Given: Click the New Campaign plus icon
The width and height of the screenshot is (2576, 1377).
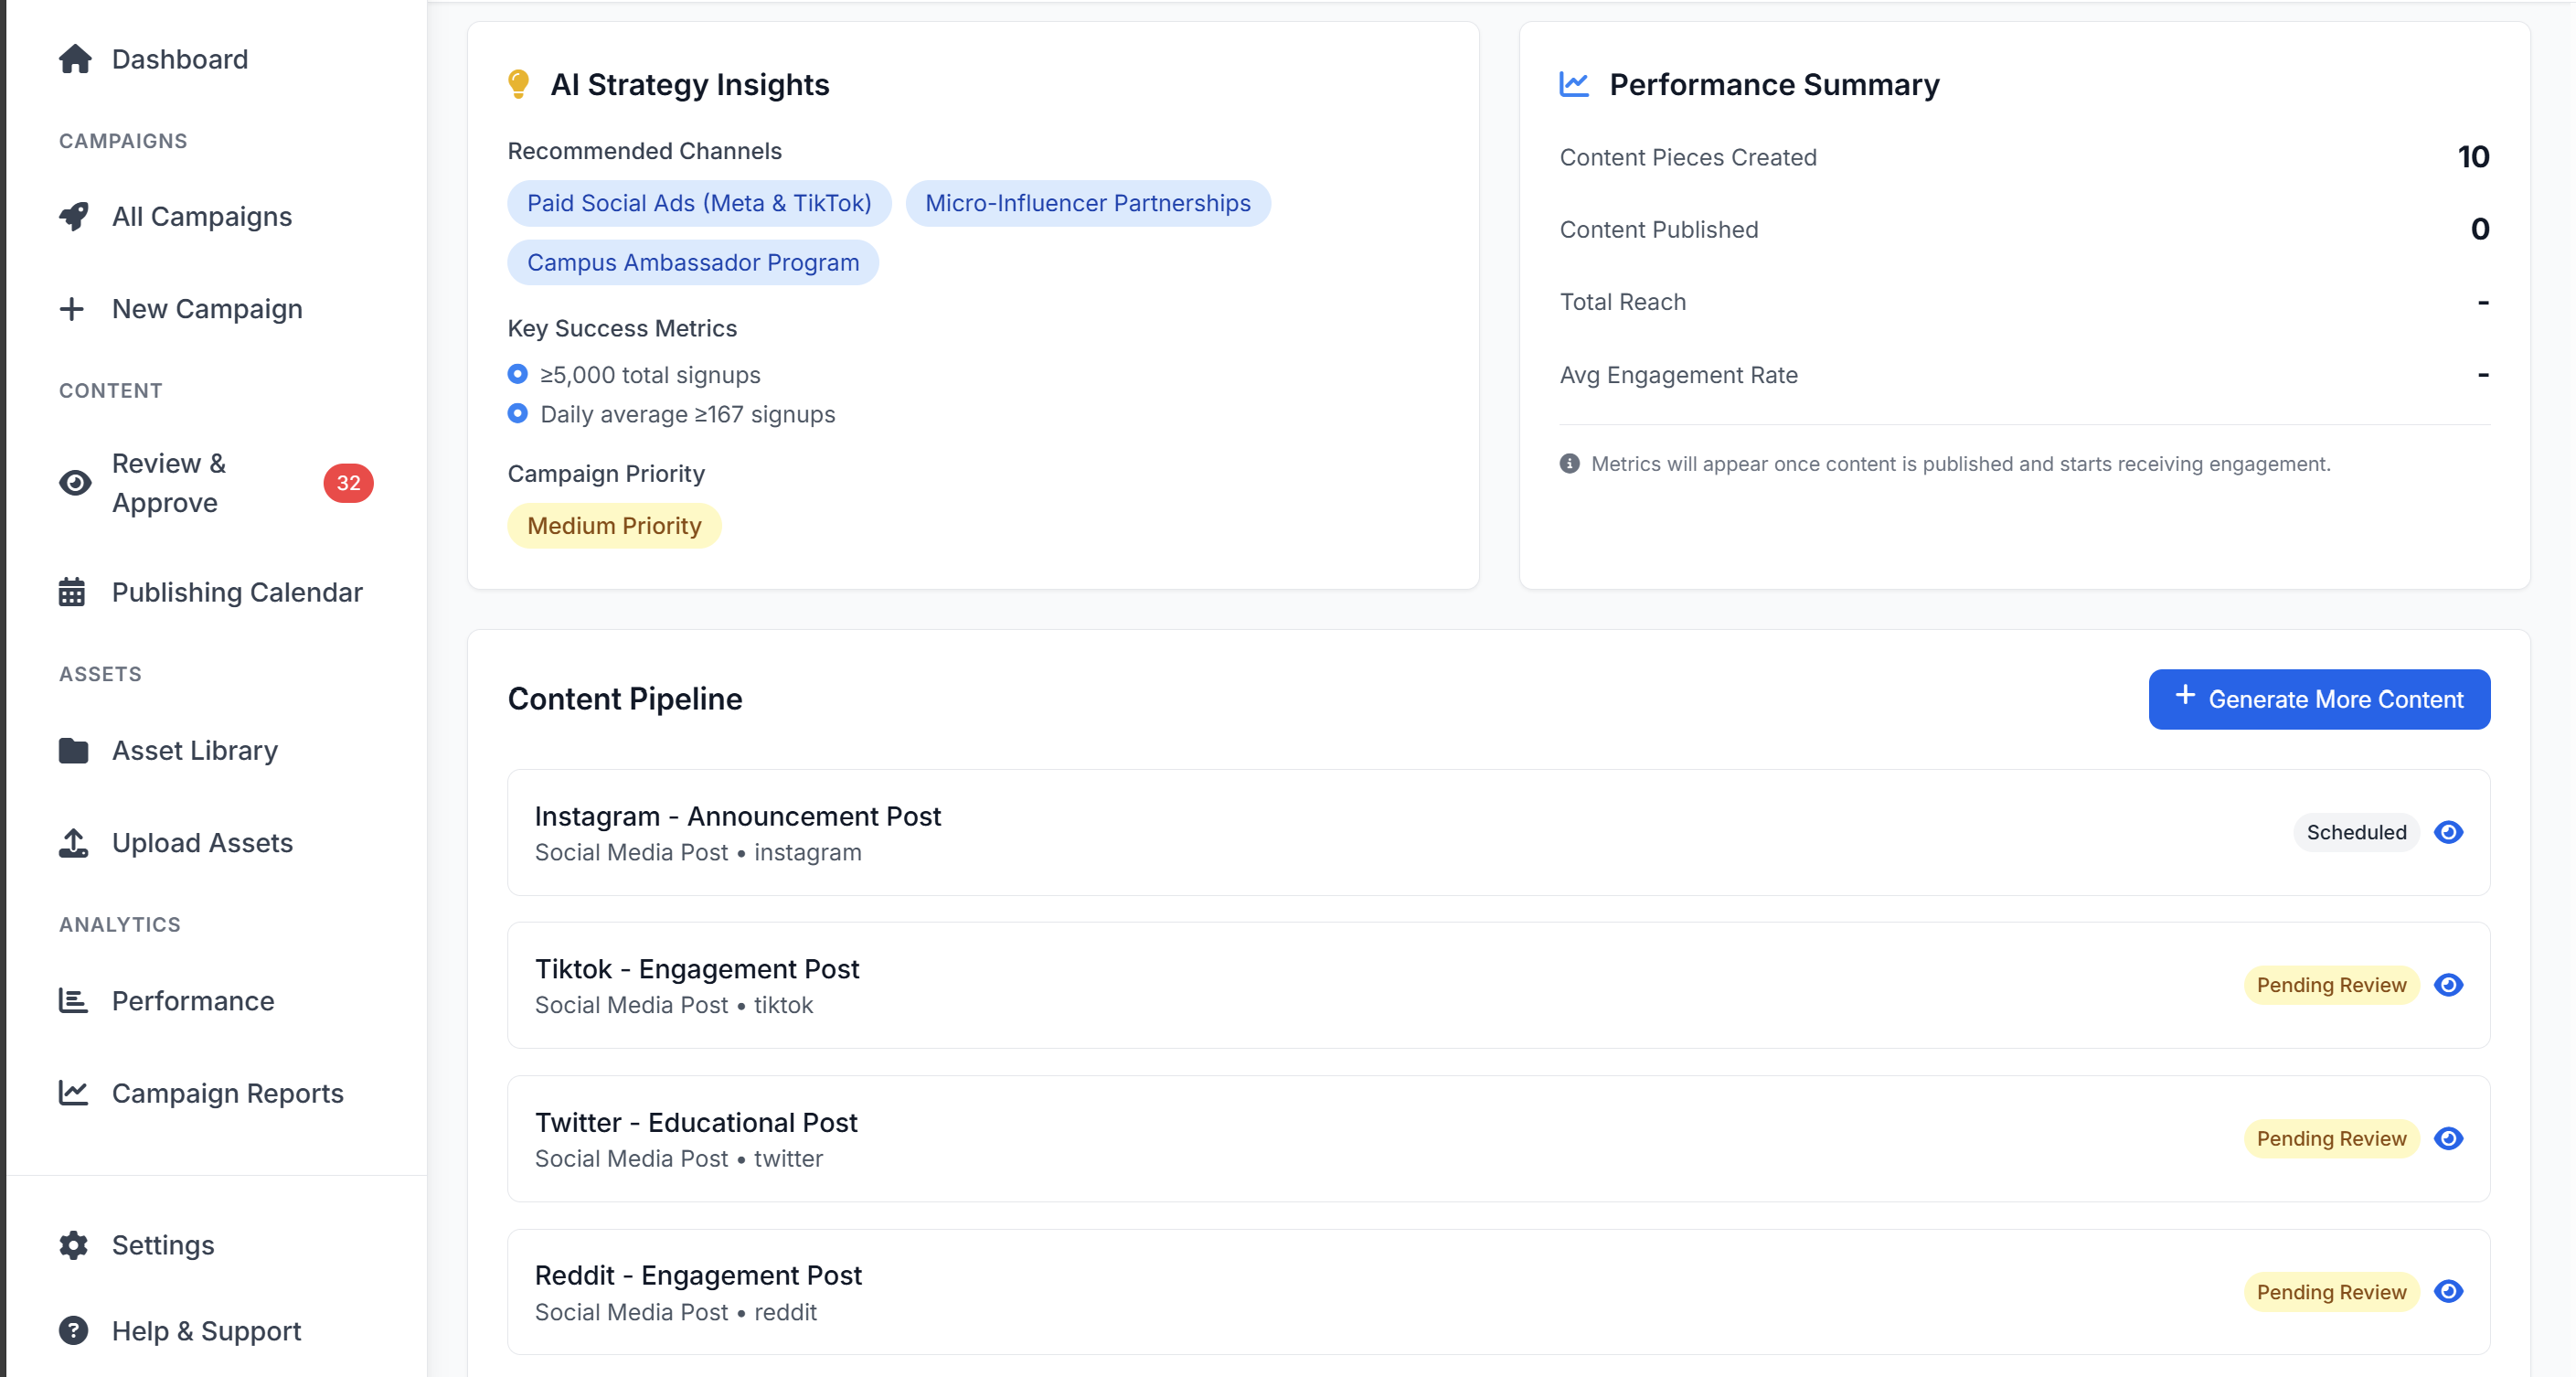Looking at the screenshot, I should click(x=72, y=309).
